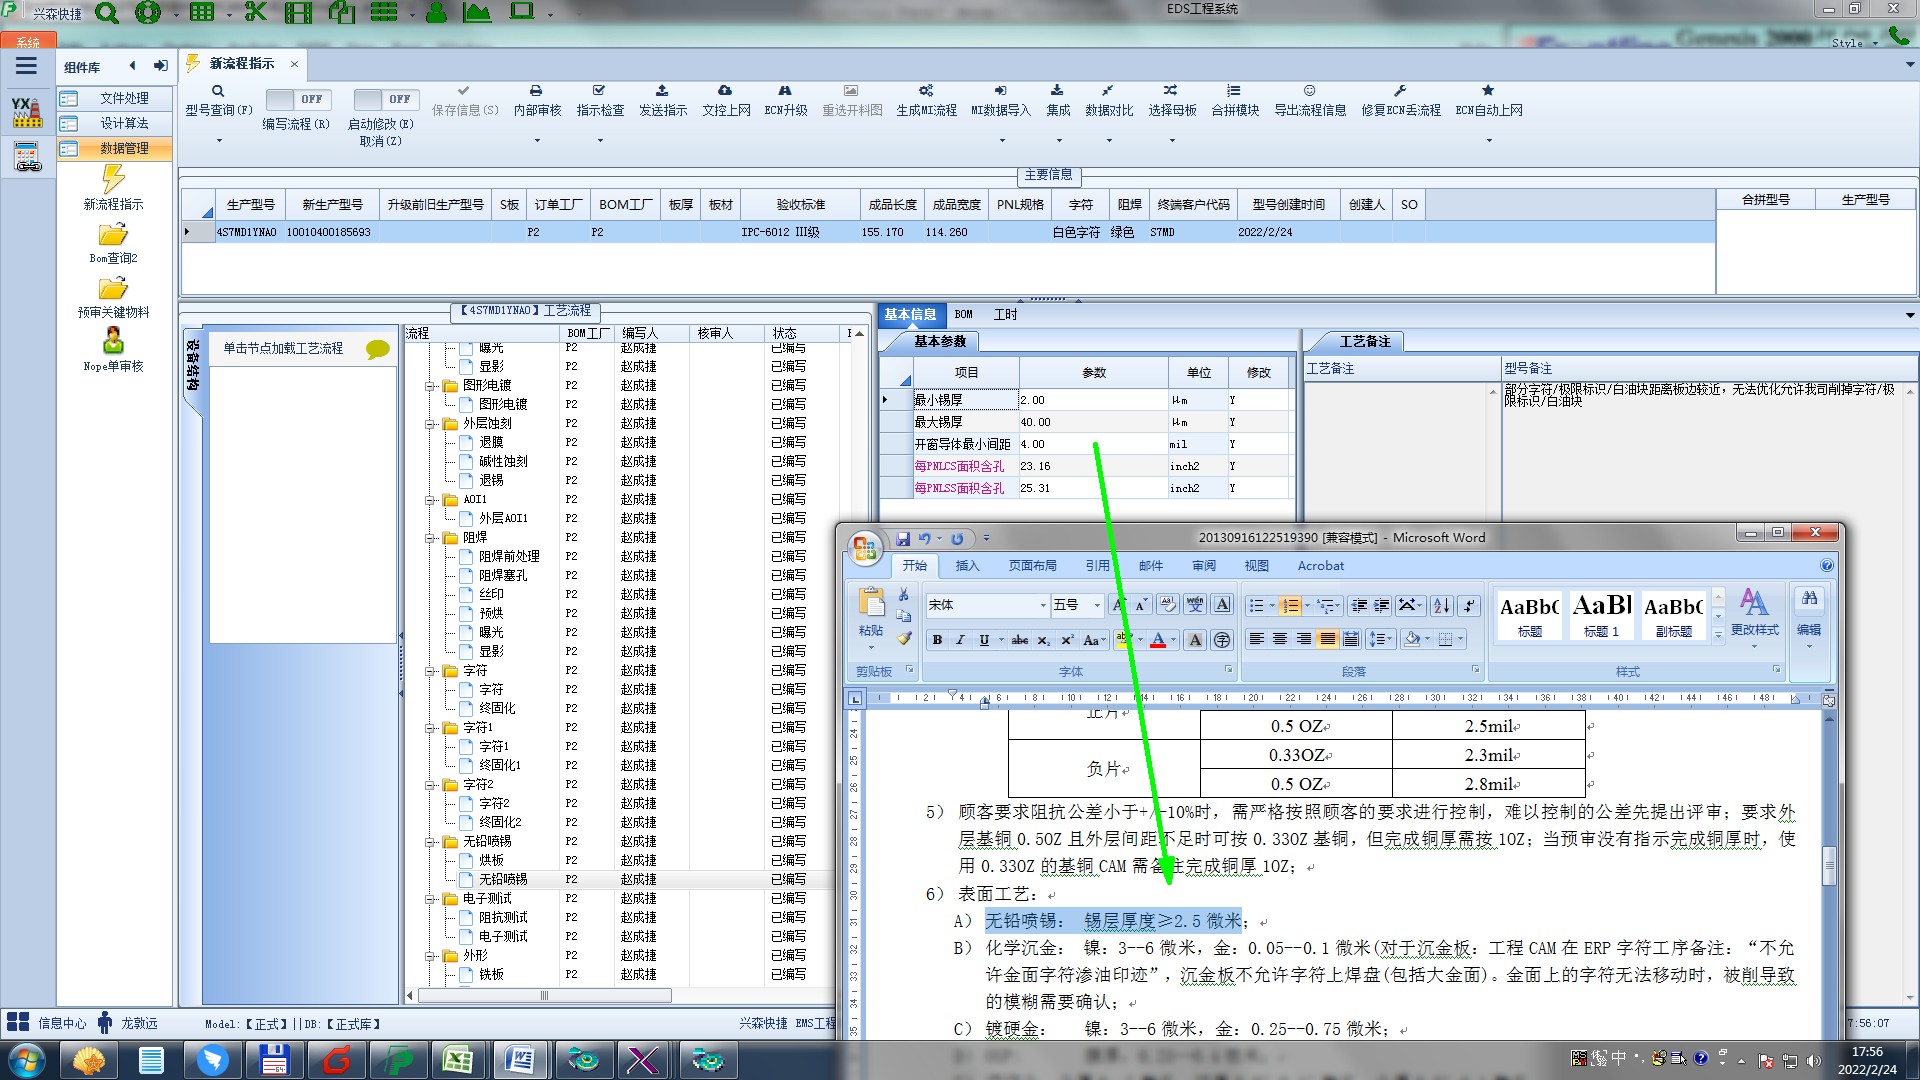Click the 型号查询 search icon
Screen dimensions: 1920x1080
click(x=217, y=91)
